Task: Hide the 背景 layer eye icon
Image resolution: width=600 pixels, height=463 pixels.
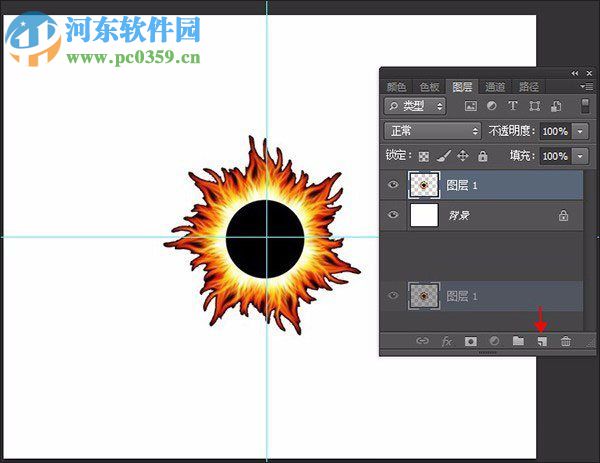Action: pyautogui.click(x=393, y=215)
